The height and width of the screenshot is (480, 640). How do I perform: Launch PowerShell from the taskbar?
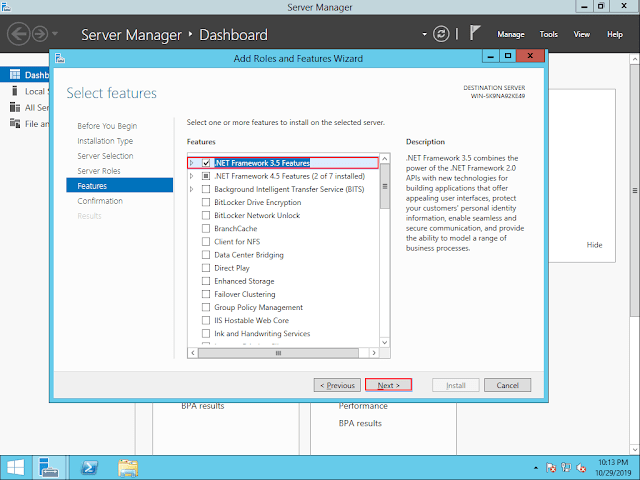89,468
